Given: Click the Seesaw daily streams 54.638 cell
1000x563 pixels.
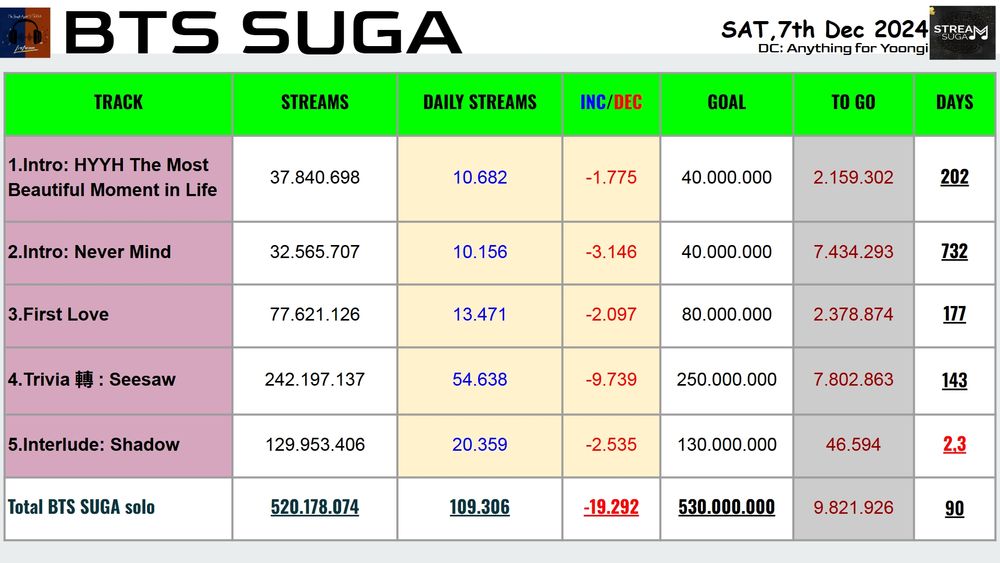Looking at the screenshot, I should [480, 380].
